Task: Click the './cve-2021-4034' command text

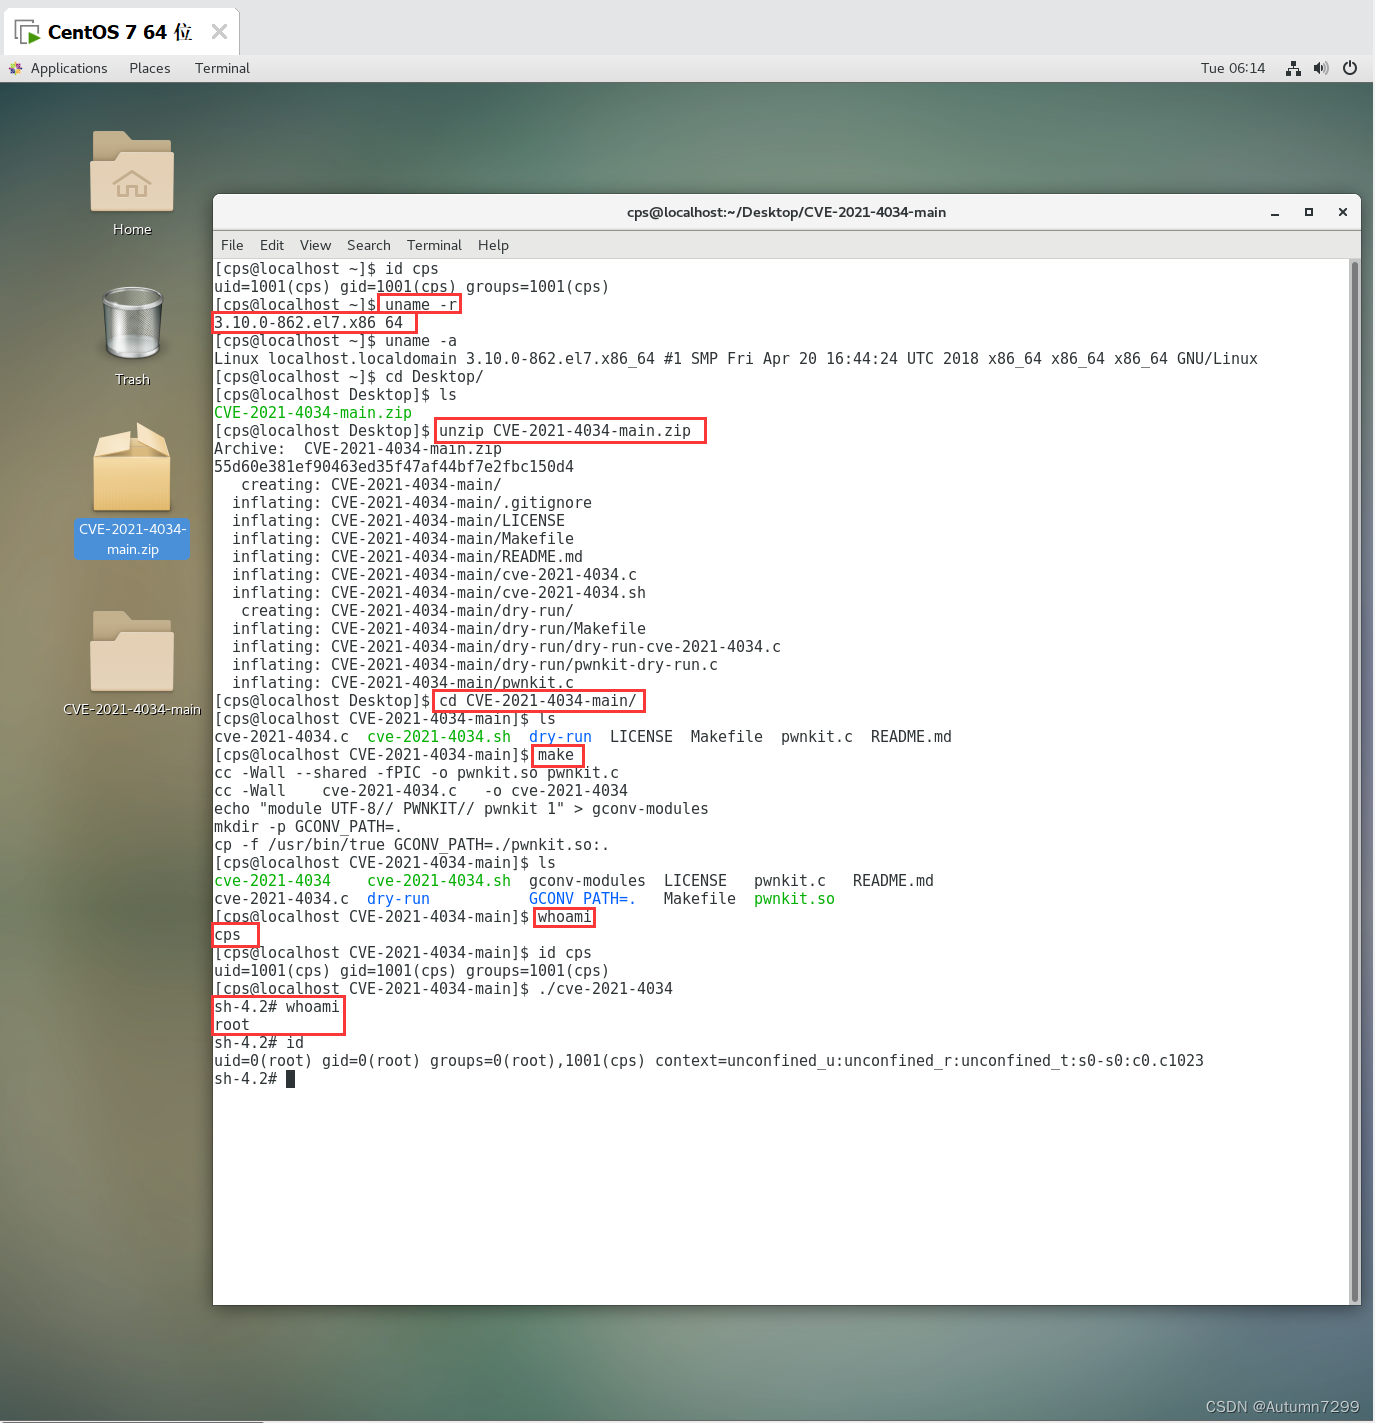Action: coord(605,989)
